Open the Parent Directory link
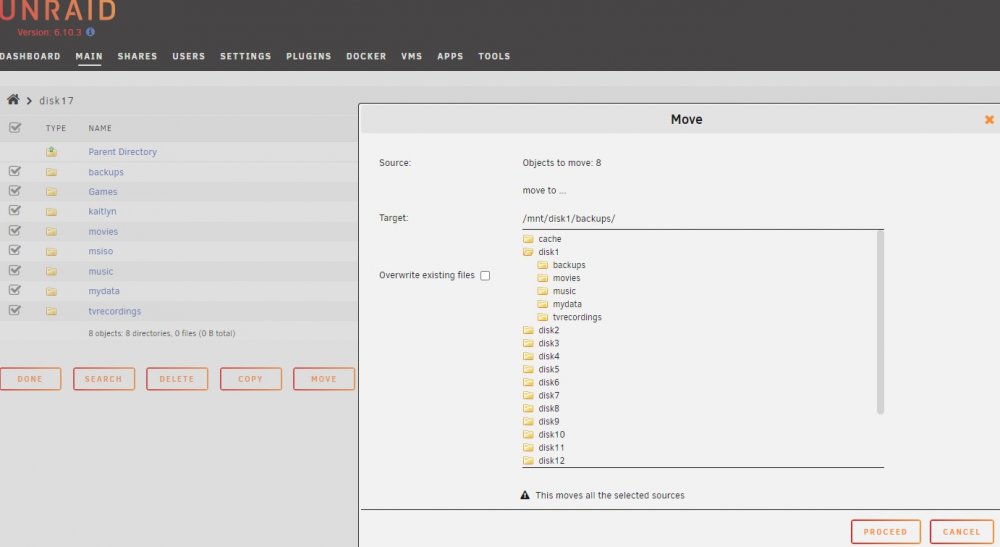Image resolution: width=1000 pixels, height=547 pixels. [122, 152]
